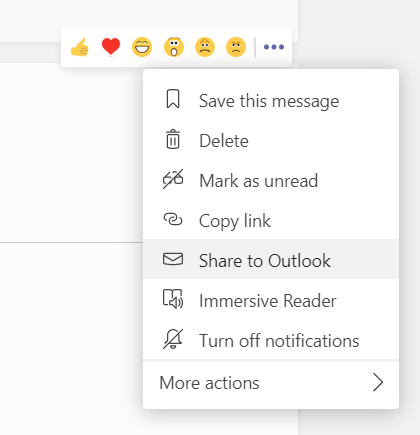Viewport: 420px width, 435px height.
Task: React with the thumbs up Like emoji
Action: pyautogui.click(x=80, y=47)
